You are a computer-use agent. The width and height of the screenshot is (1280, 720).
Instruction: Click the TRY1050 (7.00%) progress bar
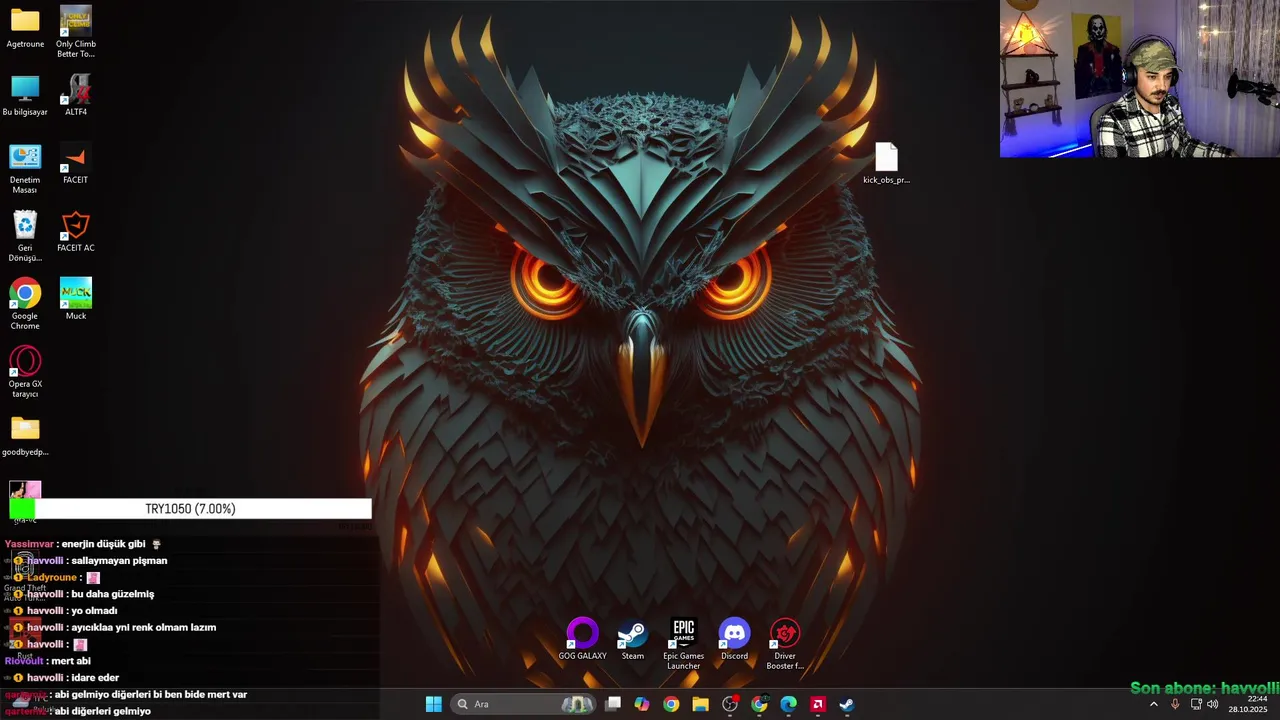(x=190, y=509)
